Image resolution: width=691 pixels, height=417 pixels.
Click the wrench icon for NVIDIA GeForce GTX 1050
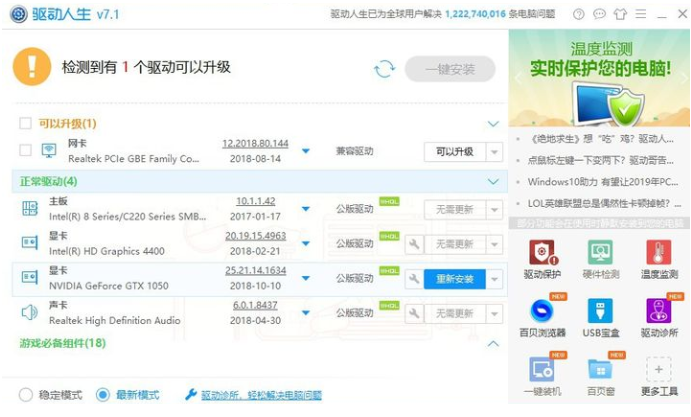[413, 279]
